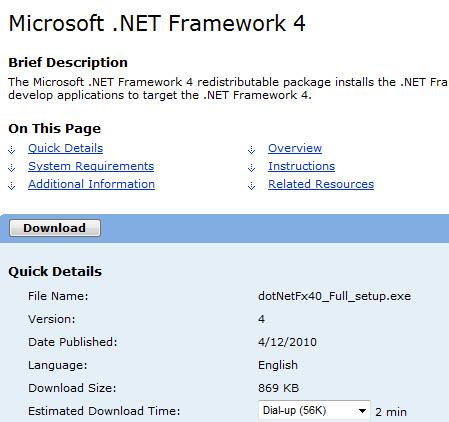Open the Dial-up (56K) connection speed dropdown

(x=314, y=411)
